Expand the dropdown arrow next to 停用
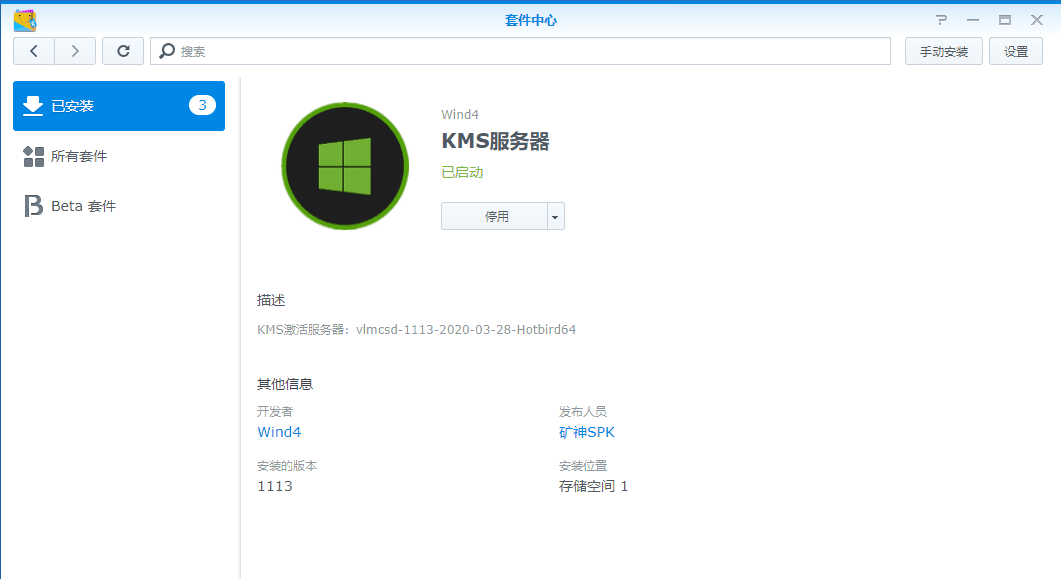 [x=556, y=216]
